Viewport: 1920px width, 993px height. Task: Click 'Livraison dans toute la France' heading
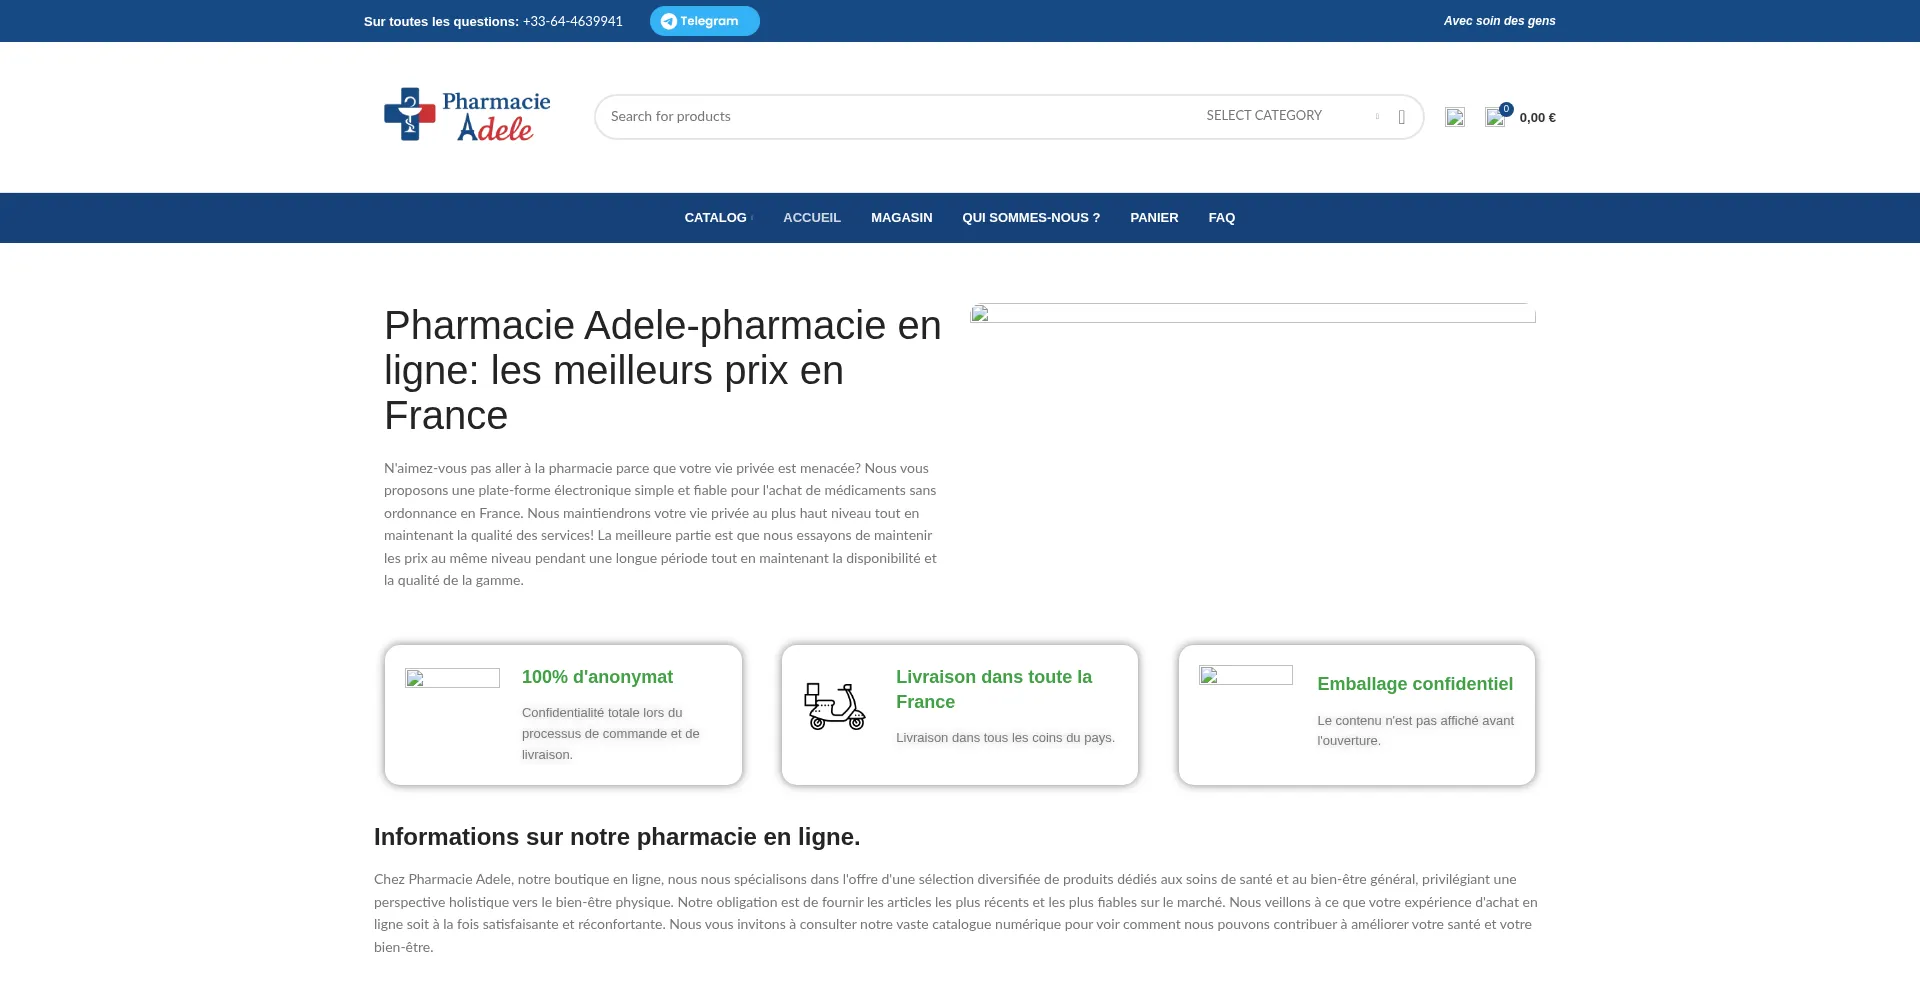pyautogui.click(x=994, y=689)
